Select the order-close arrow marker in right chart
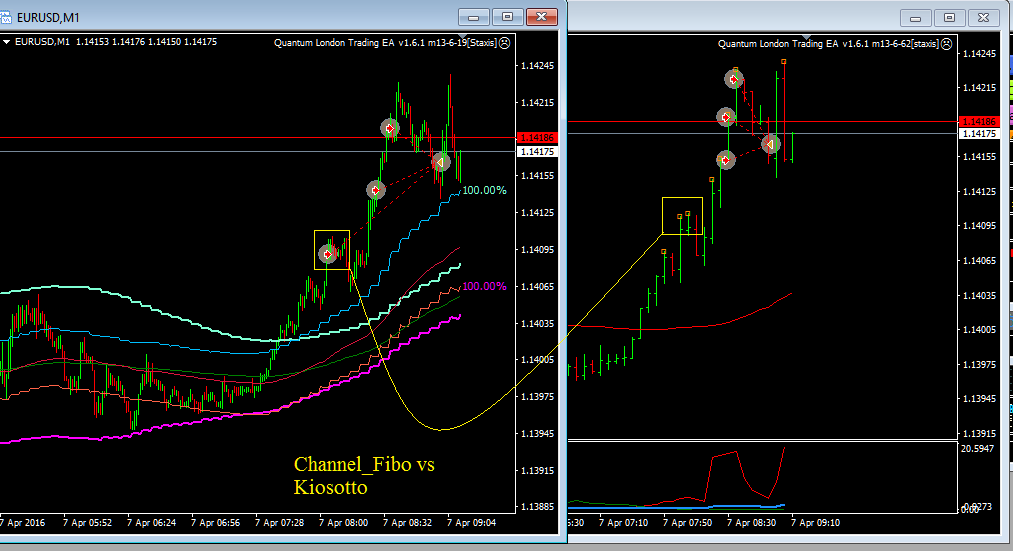The width and height of the screenshot is (1013, 551). click(770, 143)
